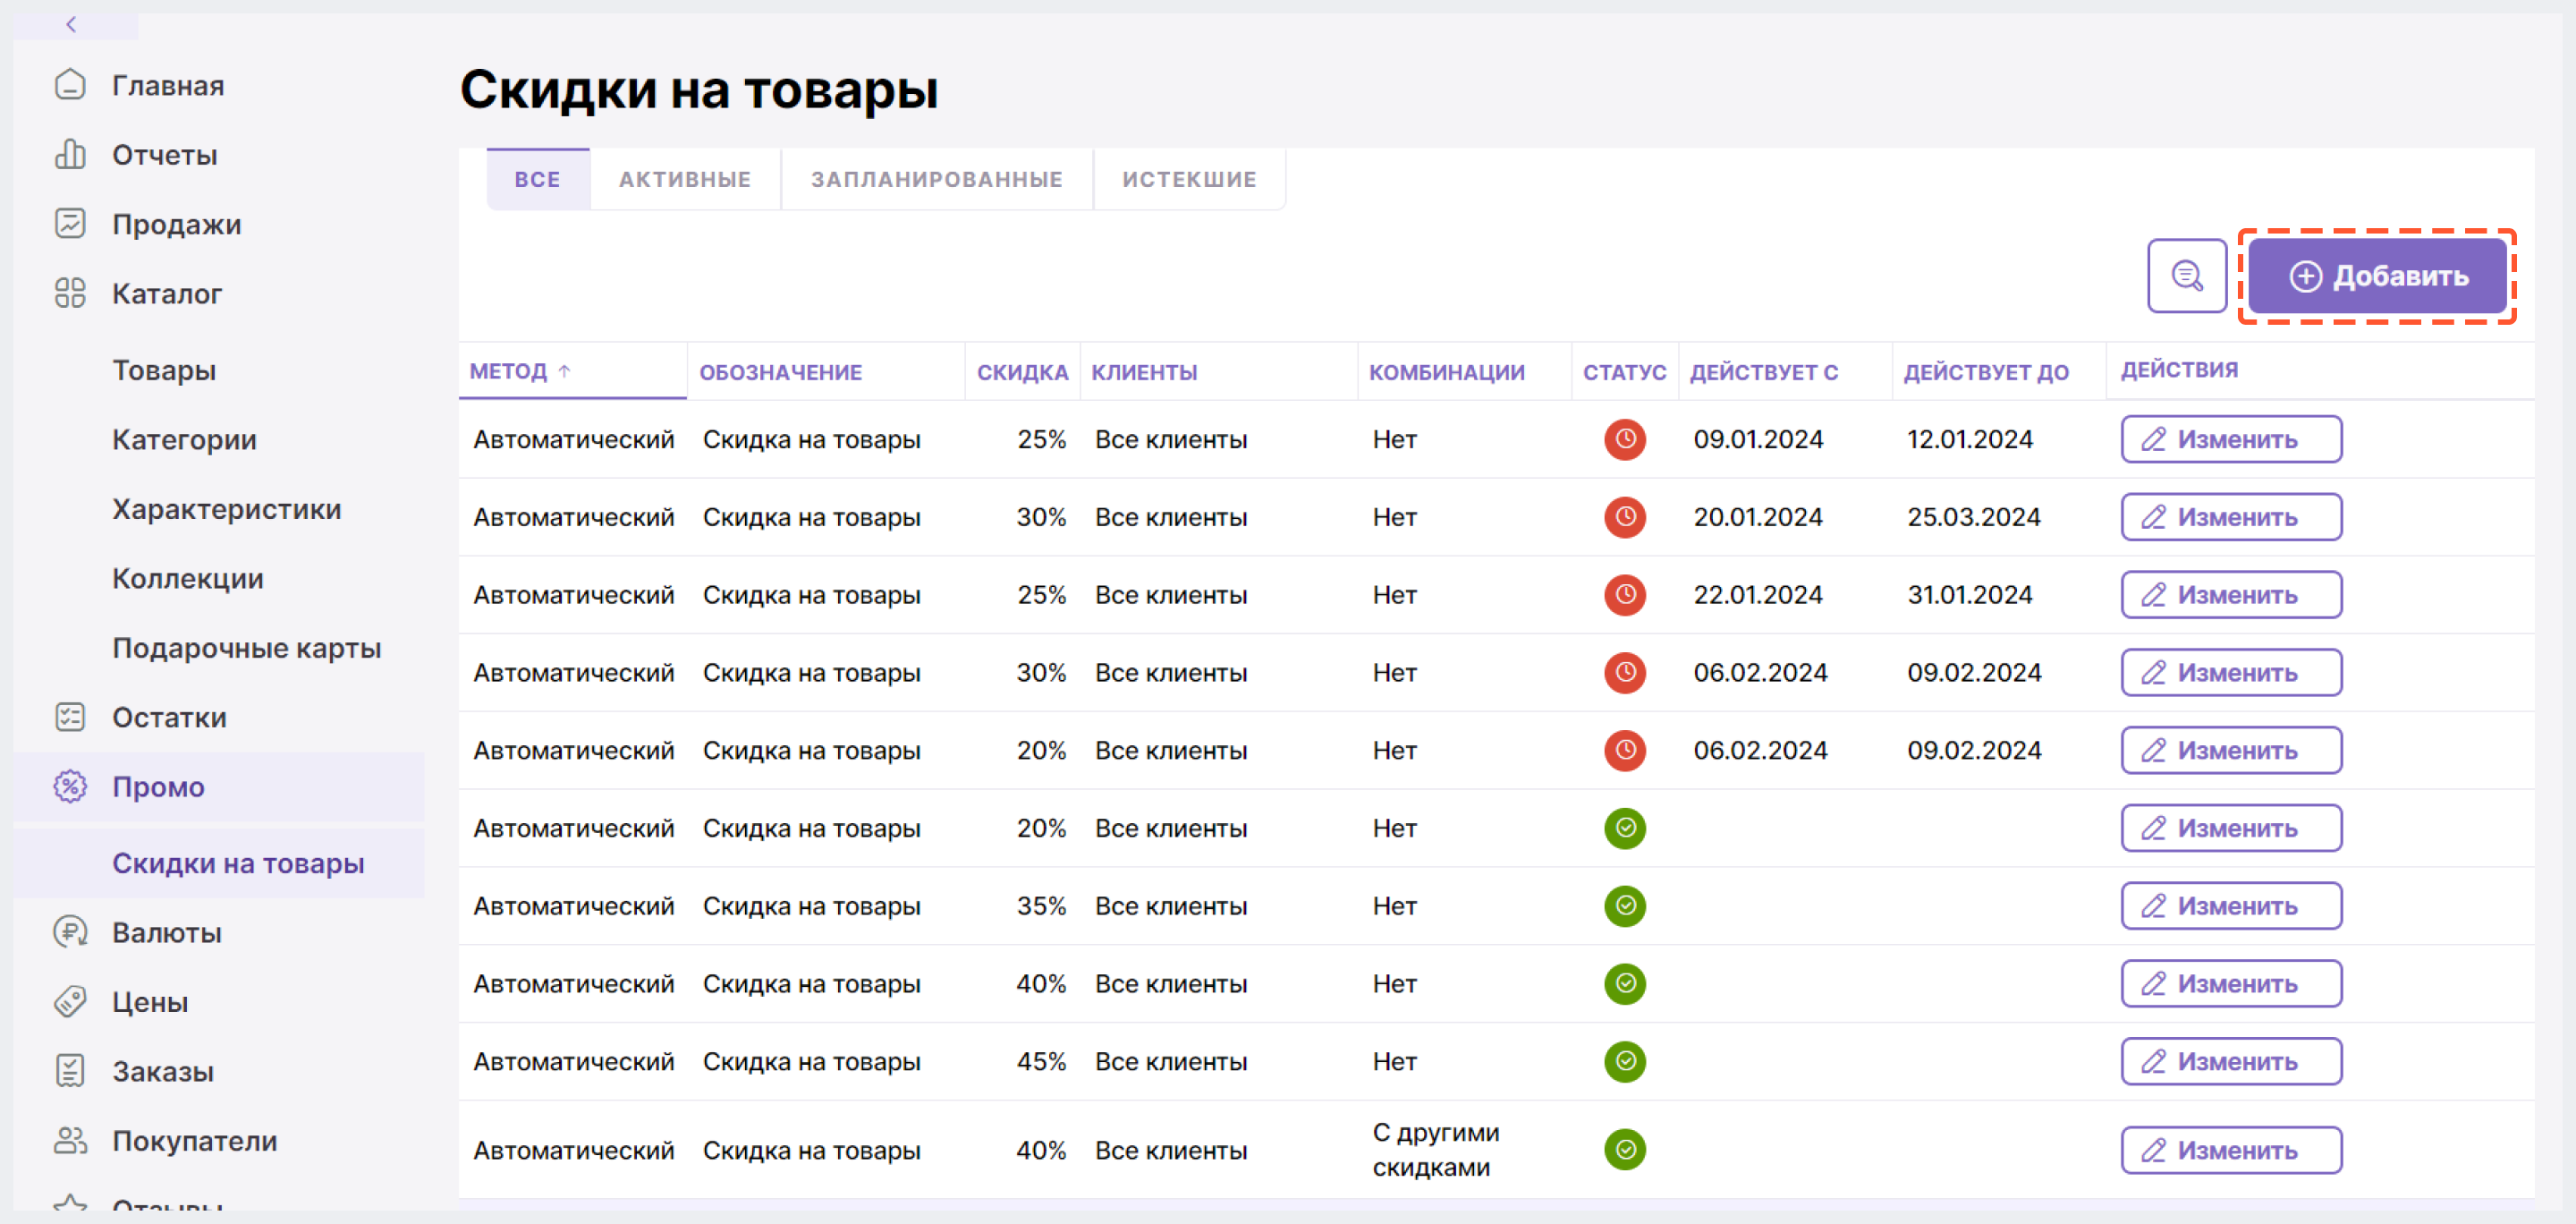Open Коллекции submenu item
Image resolution: width=2576 pixels, height=1224 pixels.
tap(188, 579)
